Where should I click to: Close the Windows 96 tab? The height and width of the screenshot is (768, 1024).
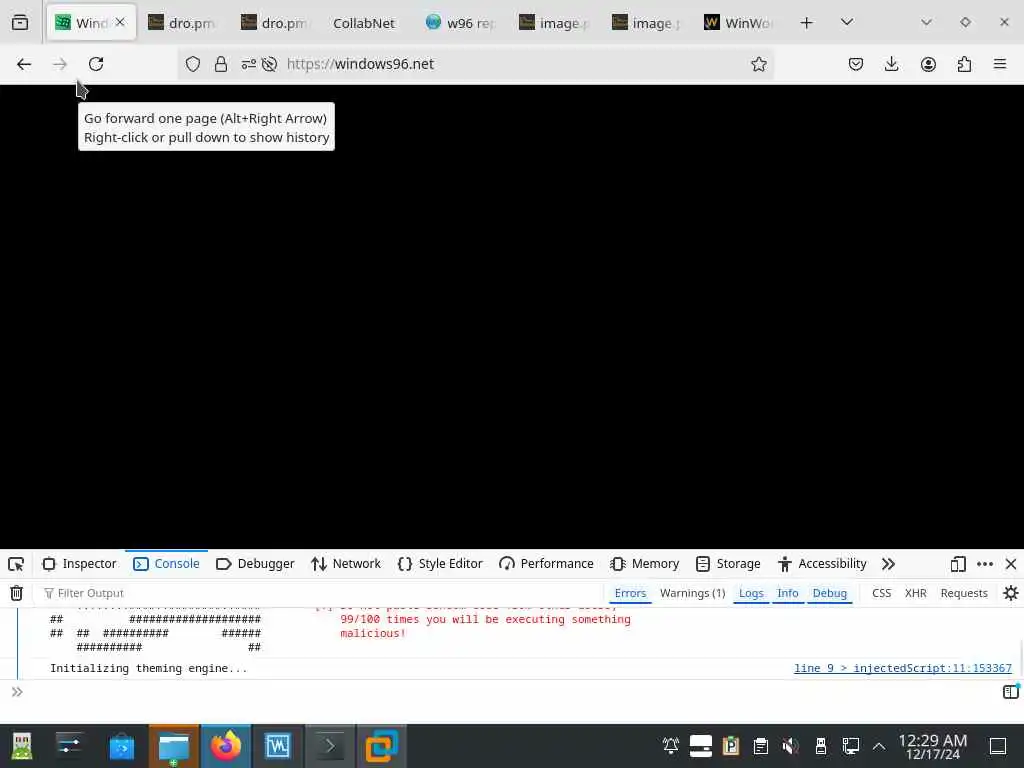(x=120, y=22)
